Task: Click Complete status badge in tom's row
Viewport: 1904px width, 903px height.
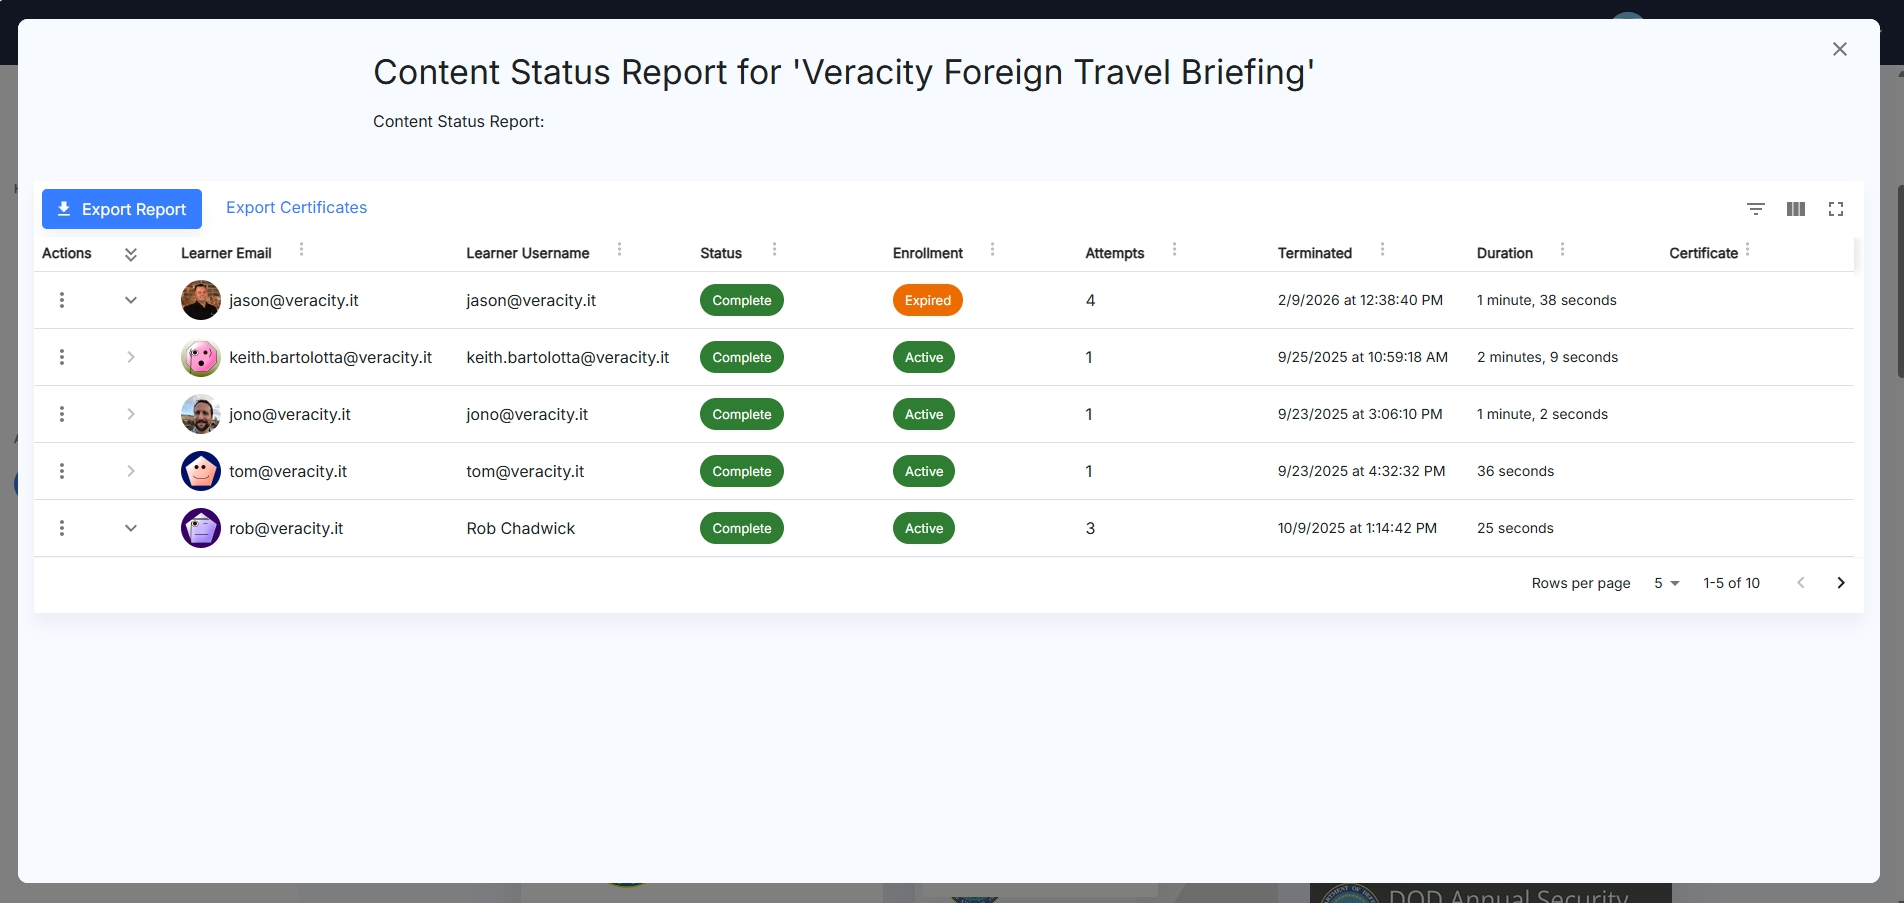Action: tap(742, 471)
